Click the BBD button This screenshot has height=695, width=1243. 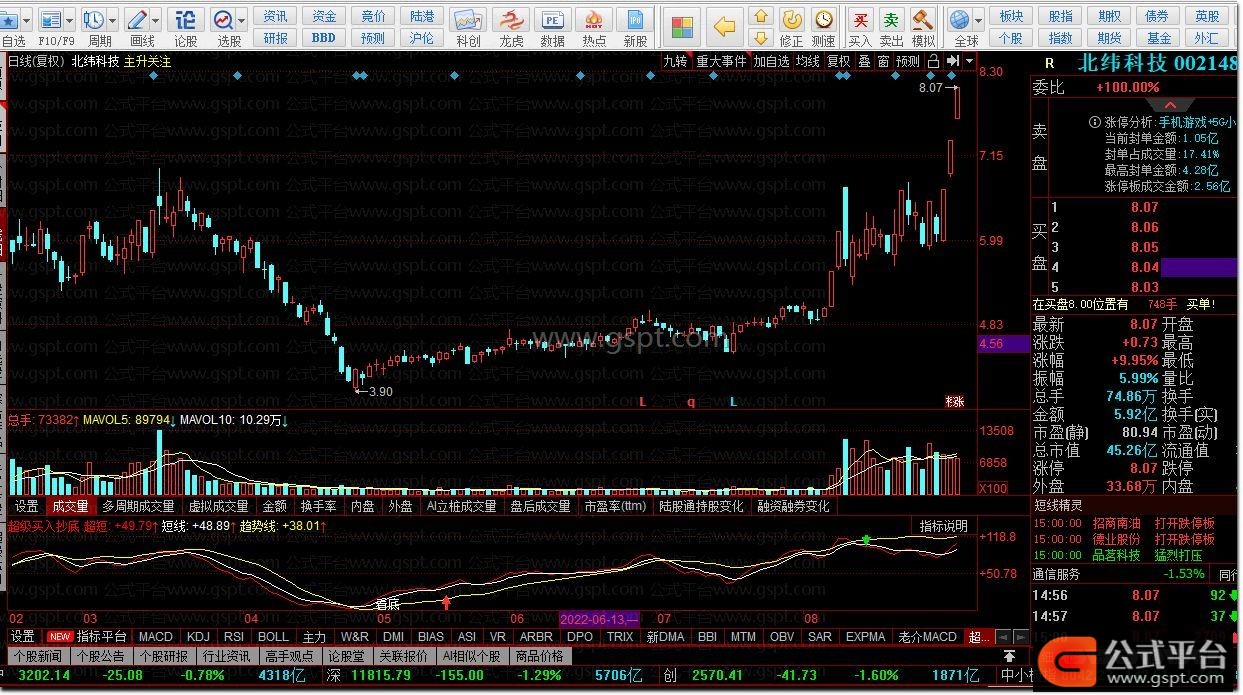tap(323, 37)
